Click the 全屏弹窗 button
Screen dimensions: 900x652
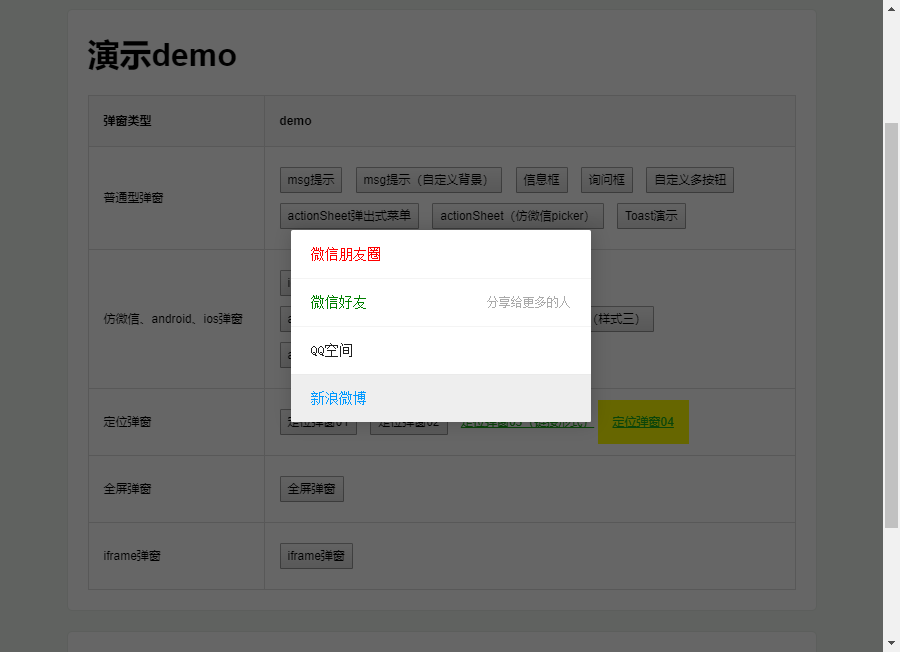tap(312, 489)
